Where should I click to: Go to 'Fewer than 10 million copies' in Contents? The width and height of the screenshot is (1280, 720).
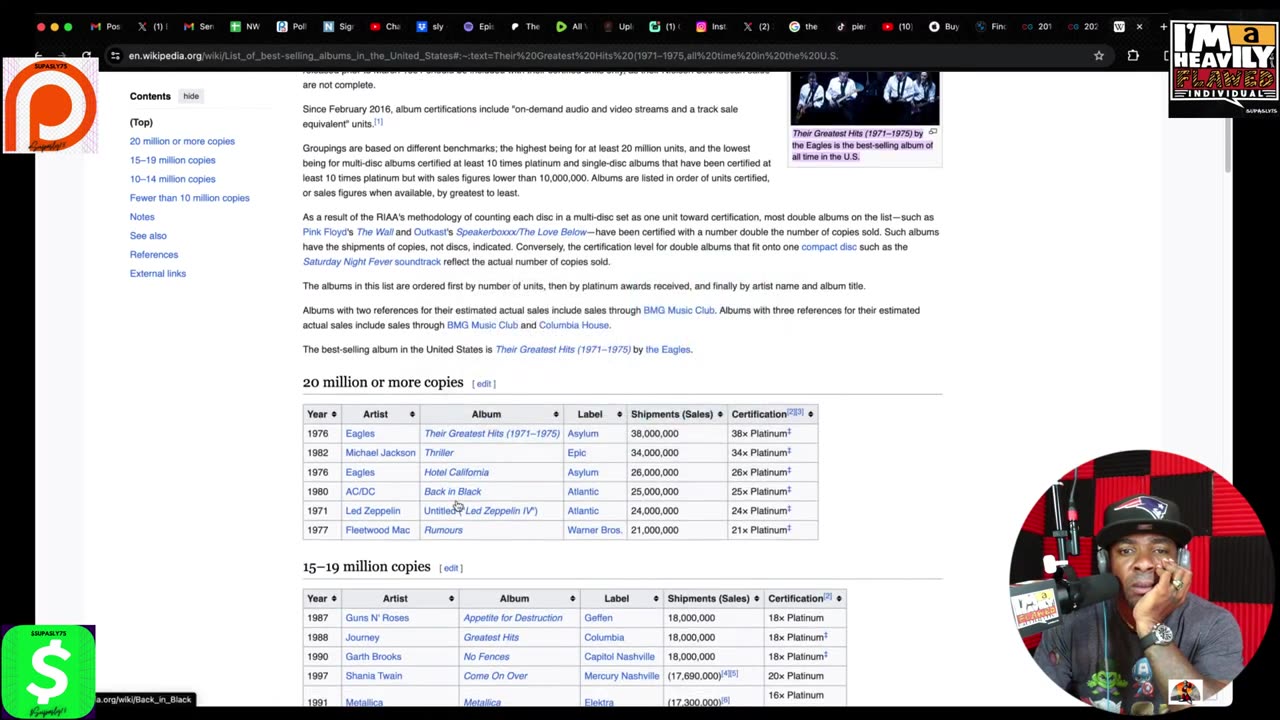189,198
